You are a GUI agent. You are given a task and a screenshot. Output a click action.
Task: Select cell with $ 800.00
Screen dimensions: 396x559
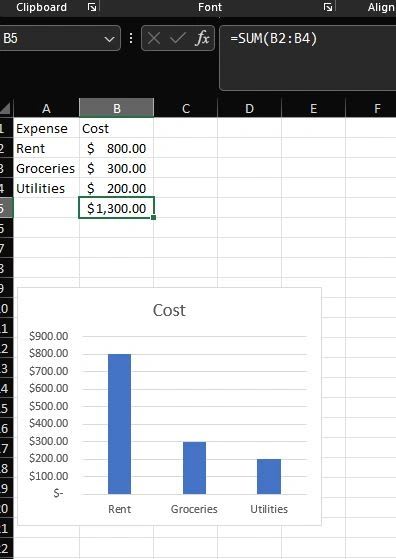(x=117, y=148)
